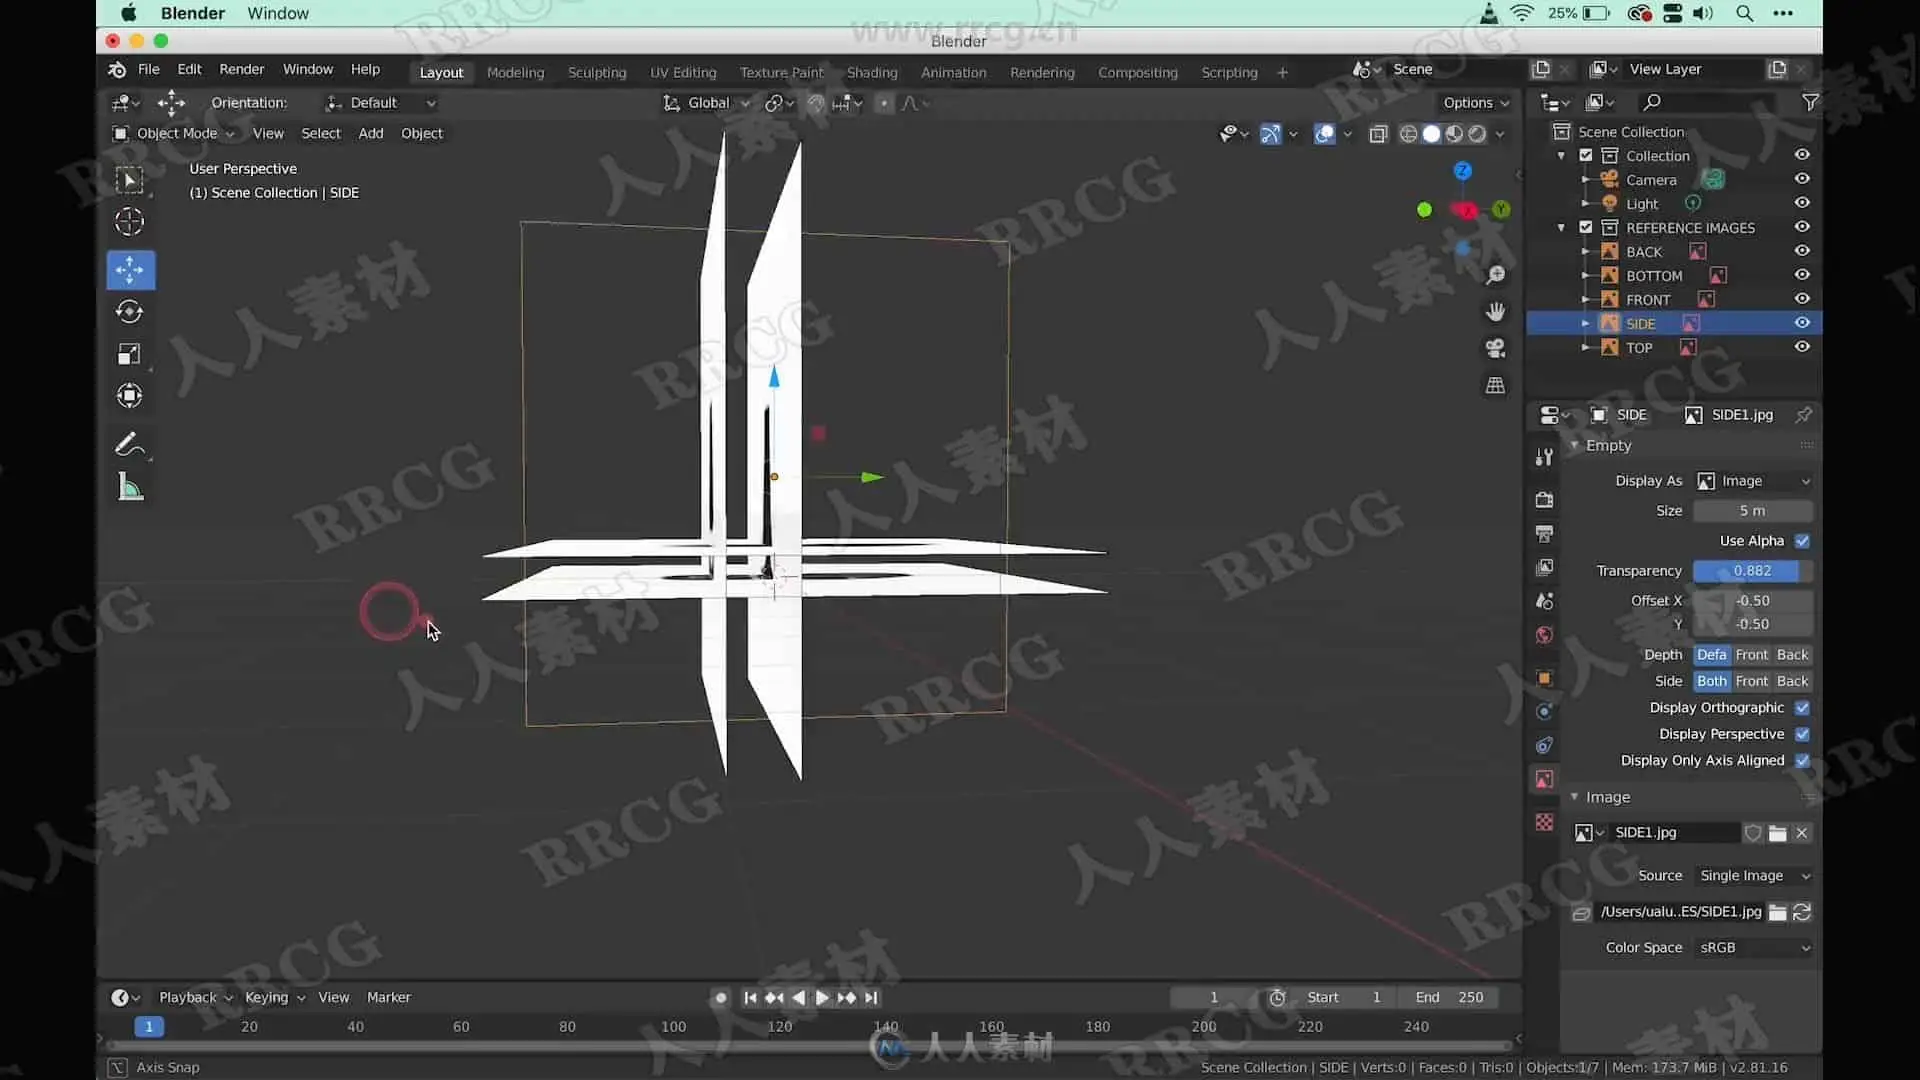
Task: Adjust the Transparency slider
Action: click(1752, 571)
